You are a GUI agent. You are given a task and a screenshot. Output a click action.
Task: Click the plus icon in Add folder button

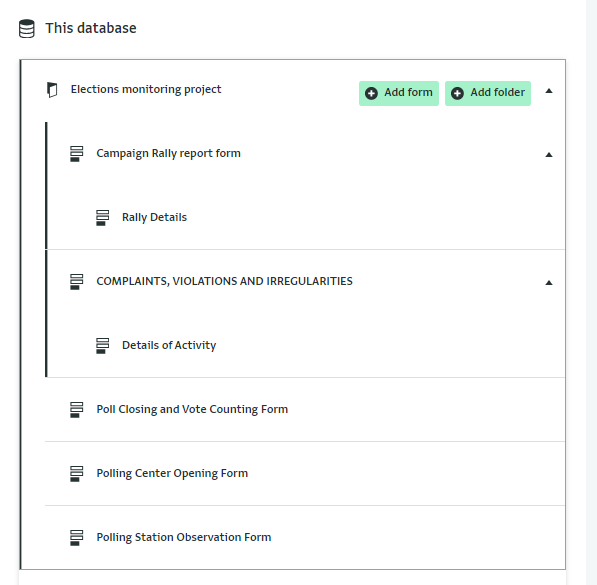pos(457,93)
